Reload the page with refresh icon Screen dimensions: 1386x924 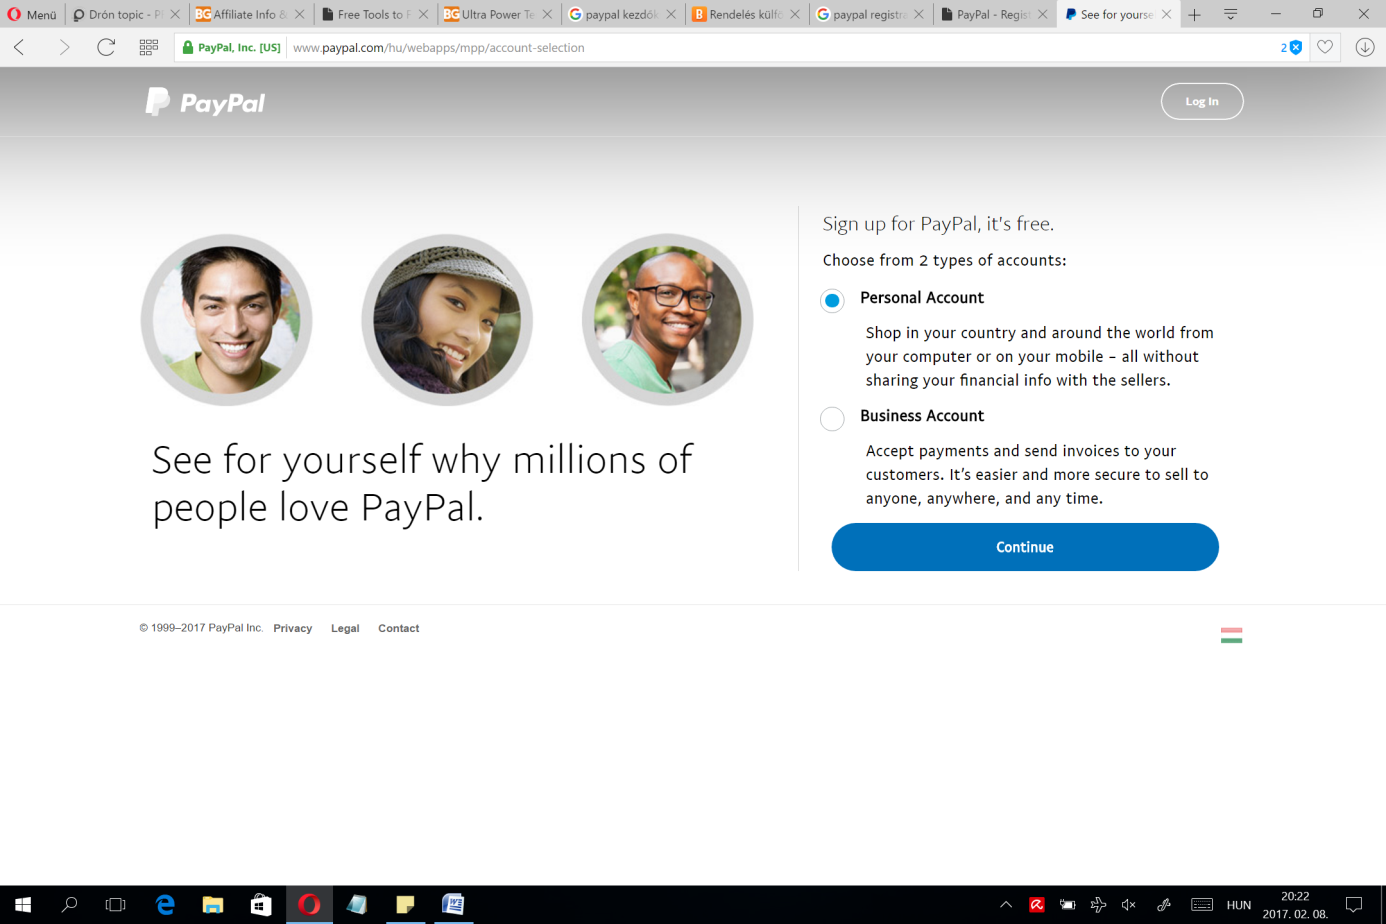pos(106,47)
